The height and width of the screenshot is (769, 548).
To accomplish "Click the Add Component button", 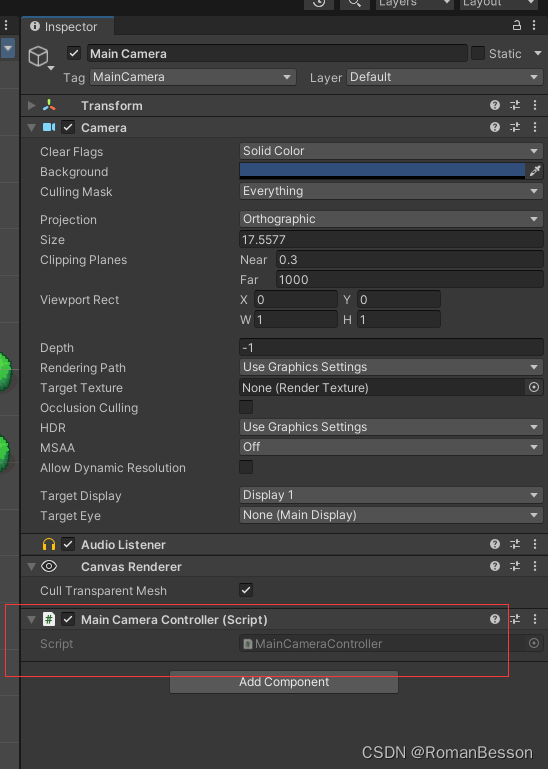I will [284, 682].
